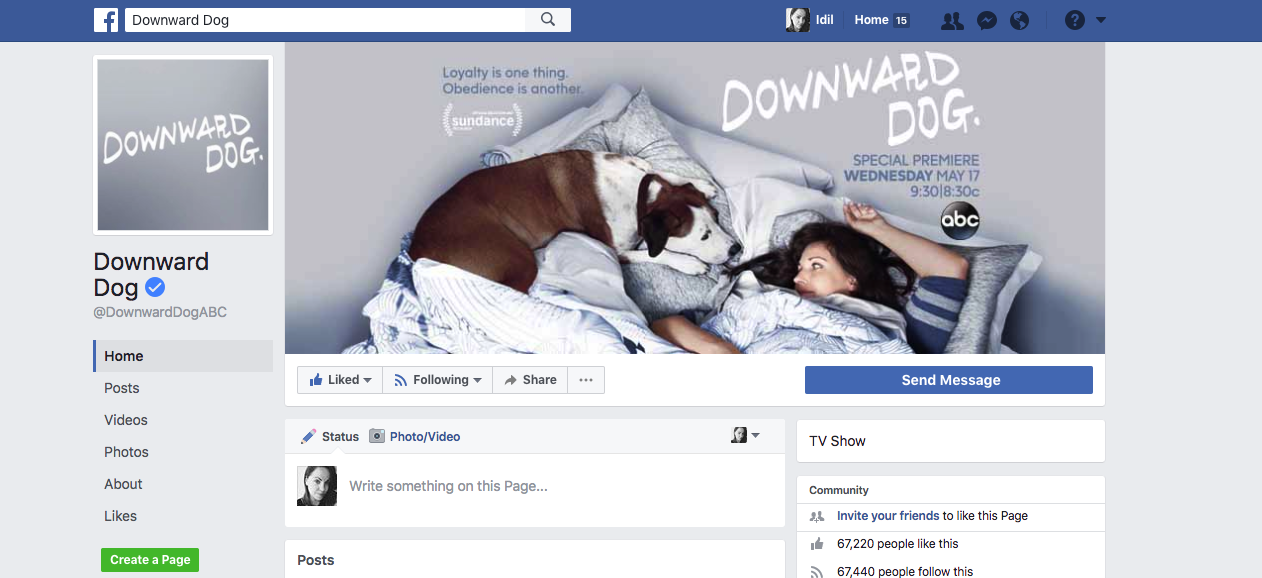Click feed icon beside 67,440 people follow
Viewport: 1262px width, 578px height.
click(x=817, y=572)
